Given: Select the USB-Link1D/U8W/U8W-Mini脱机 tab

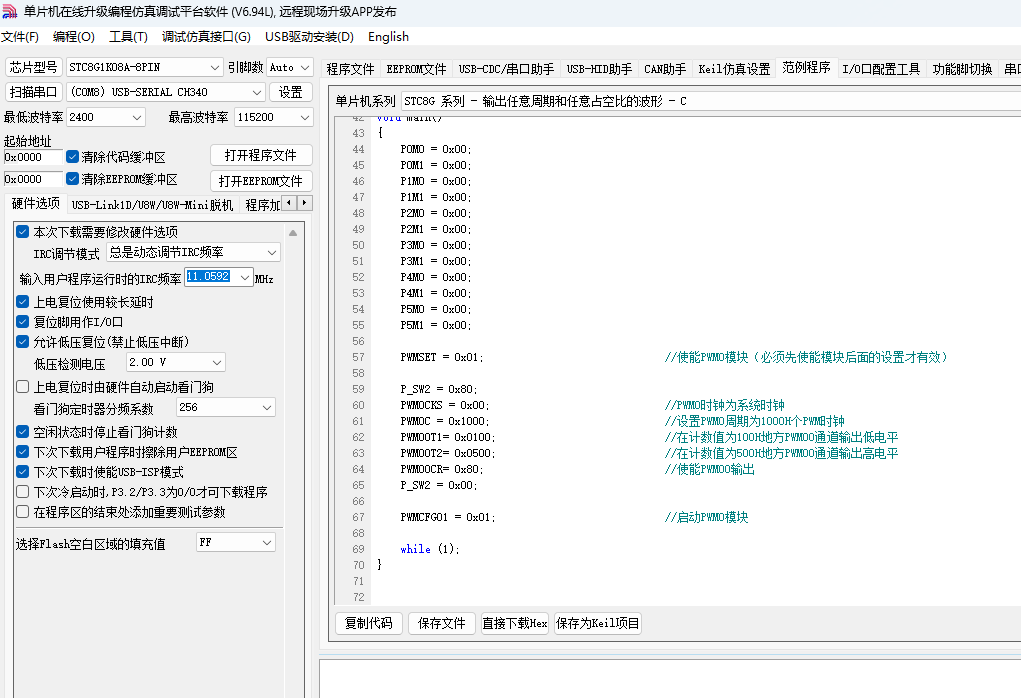Looking at the screenshot, I should [x=152, y=205].
